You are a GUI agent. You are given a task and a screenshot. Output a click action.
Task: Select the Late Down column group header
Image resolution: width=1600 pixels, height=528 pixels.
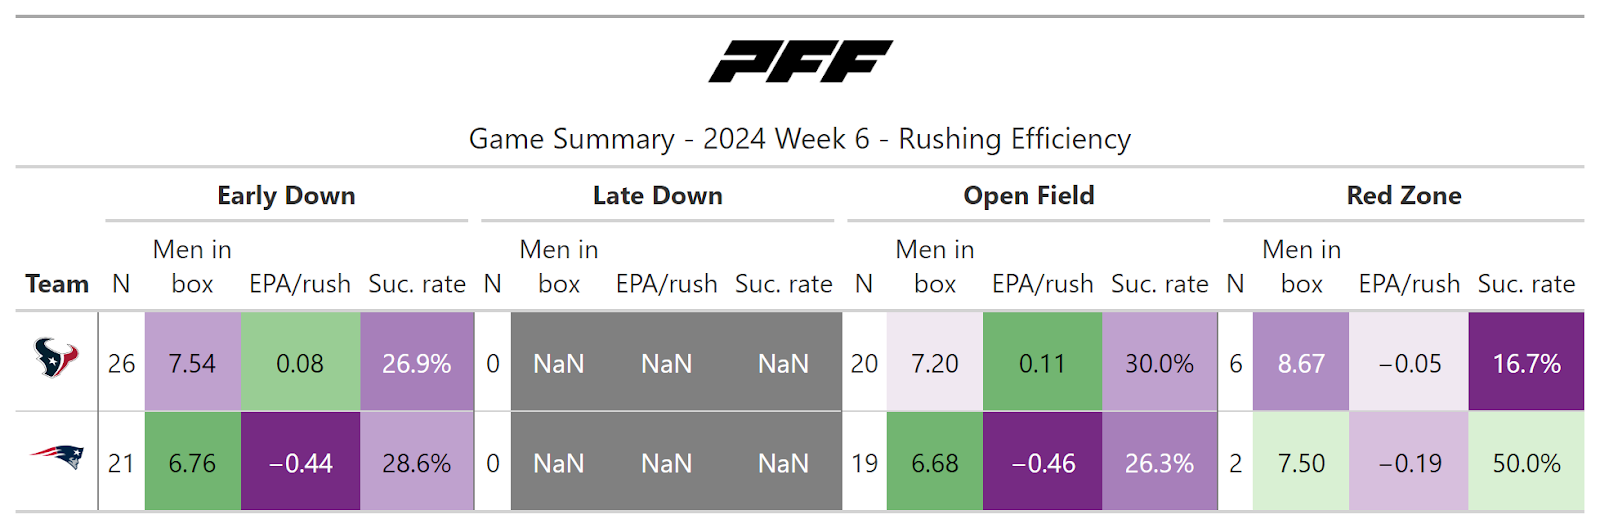coord(657,196)
